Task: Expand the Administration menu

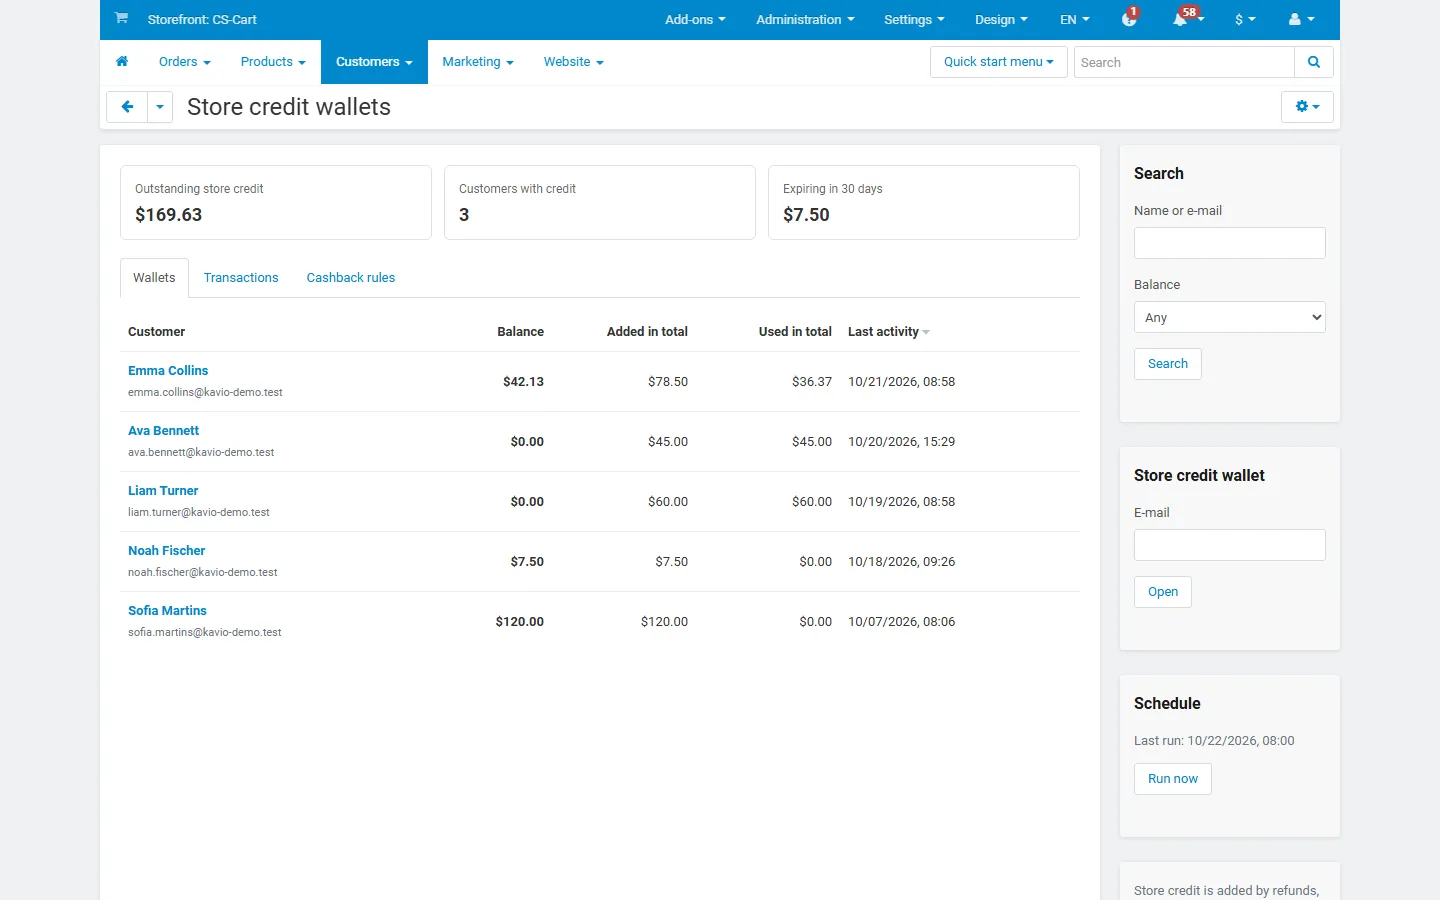Action: point(805,19)
